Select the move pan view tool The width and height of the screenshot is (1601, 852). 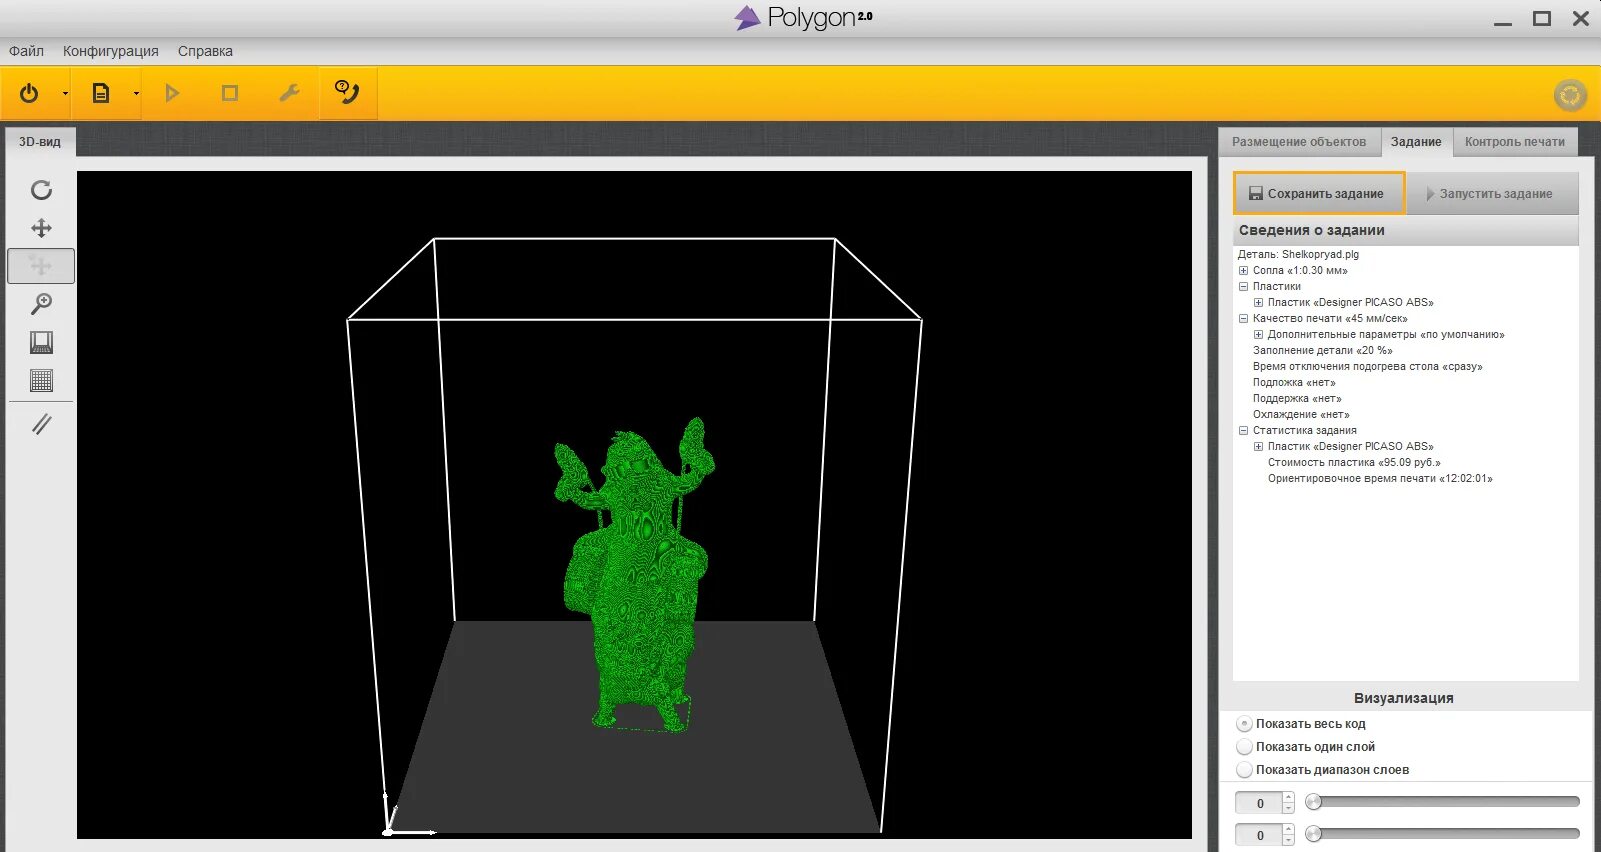click(x=41, y=228)
